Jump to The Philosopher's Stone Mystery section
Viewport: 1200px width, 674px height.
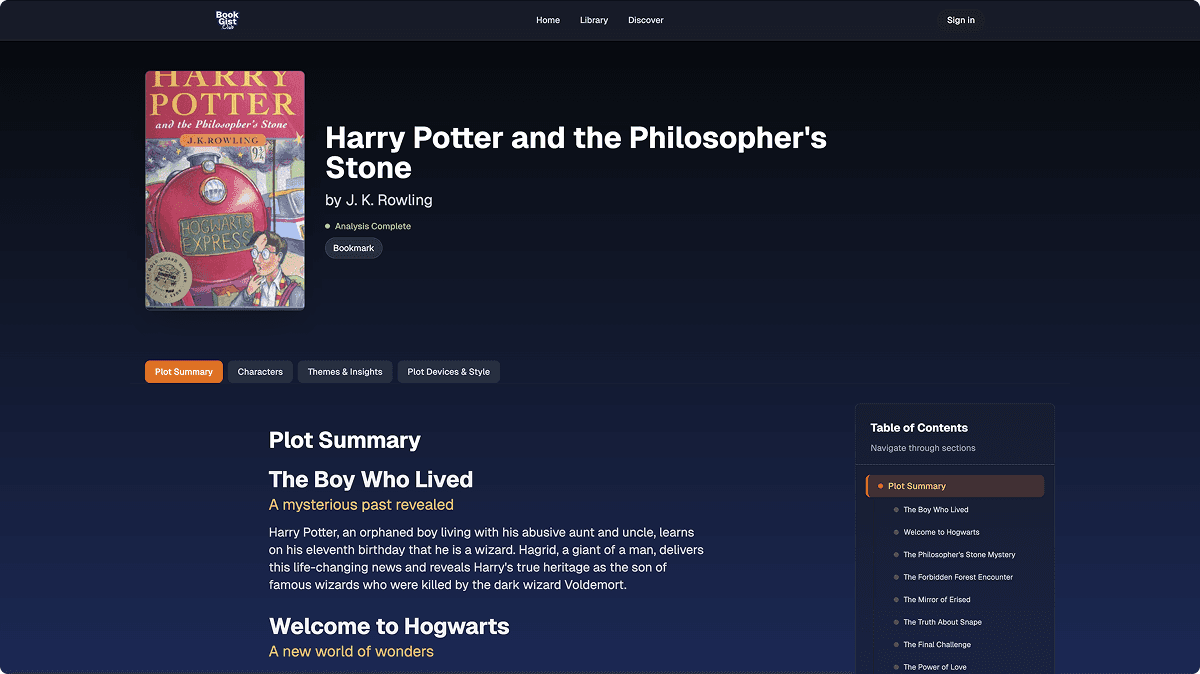tap(959, 555)
